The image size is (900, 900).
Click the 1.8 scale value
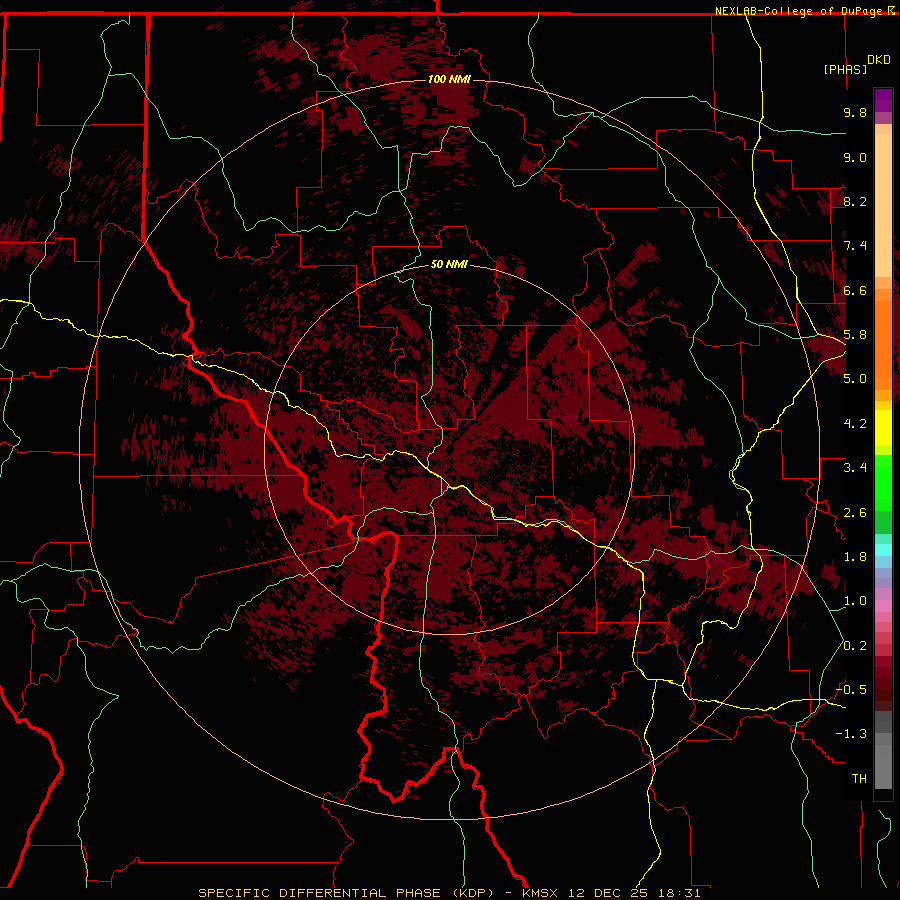tap(855, 557)
